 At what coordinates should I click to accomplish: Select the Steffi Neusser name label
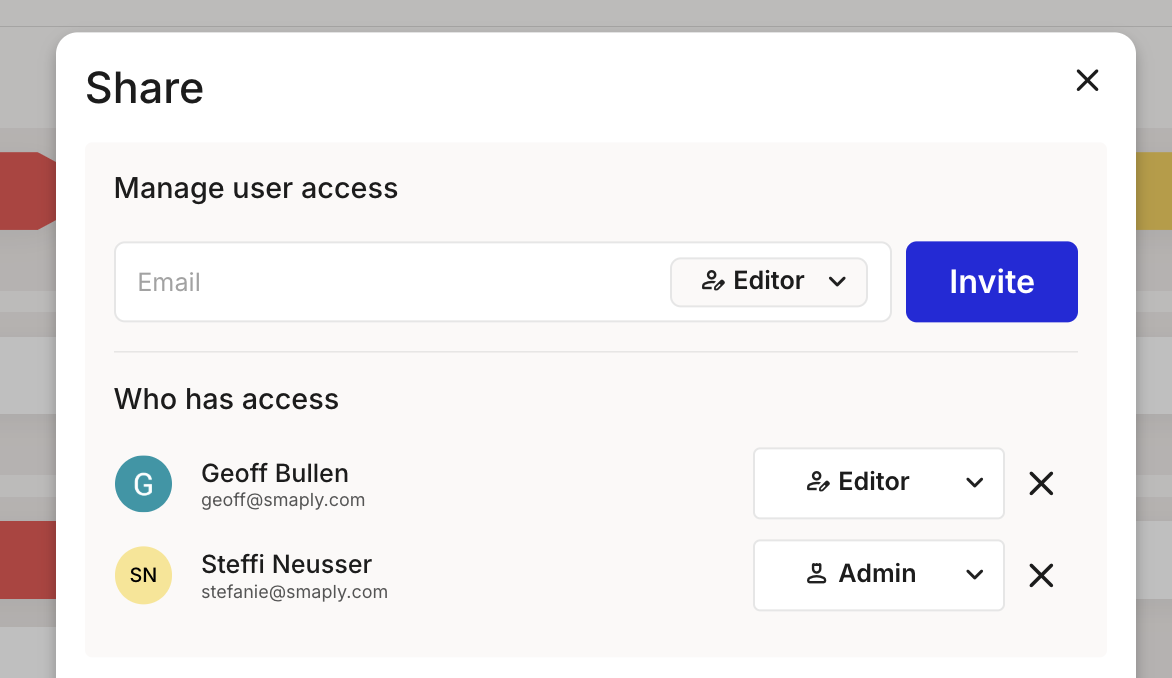(286, 564)
